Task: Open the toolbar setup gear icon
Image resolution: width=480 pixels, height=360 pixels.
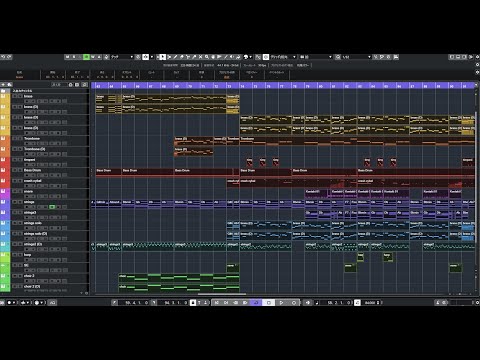Action: pos(477,57)
